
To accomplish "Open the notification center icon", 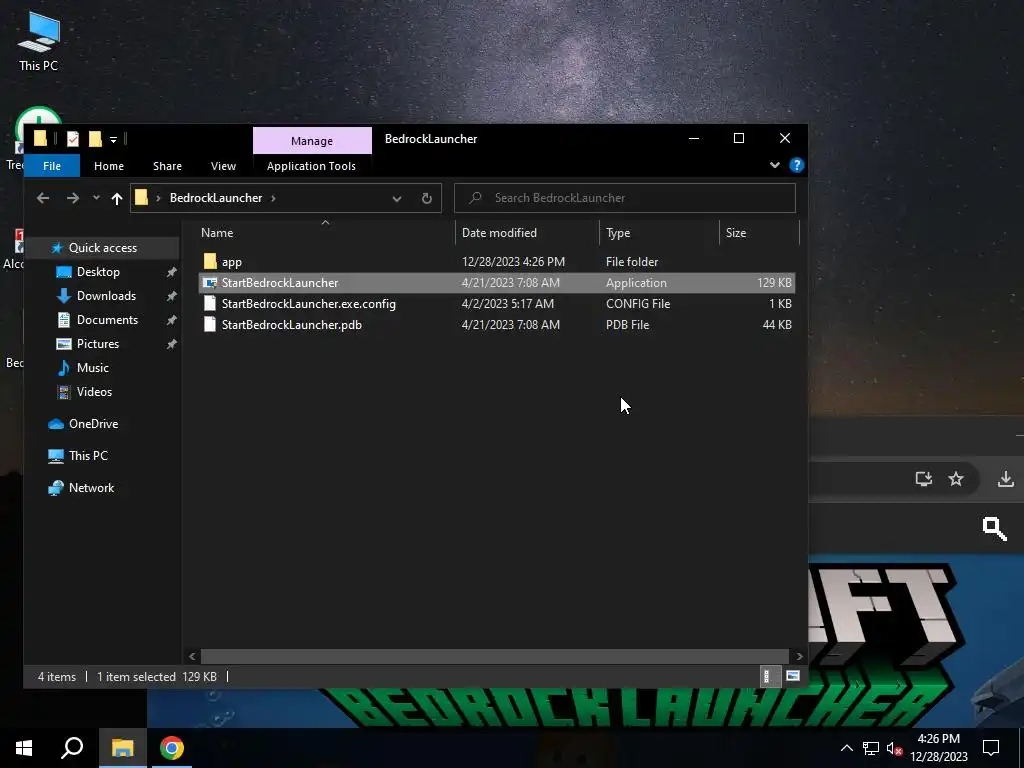I will tap(991, 748).
